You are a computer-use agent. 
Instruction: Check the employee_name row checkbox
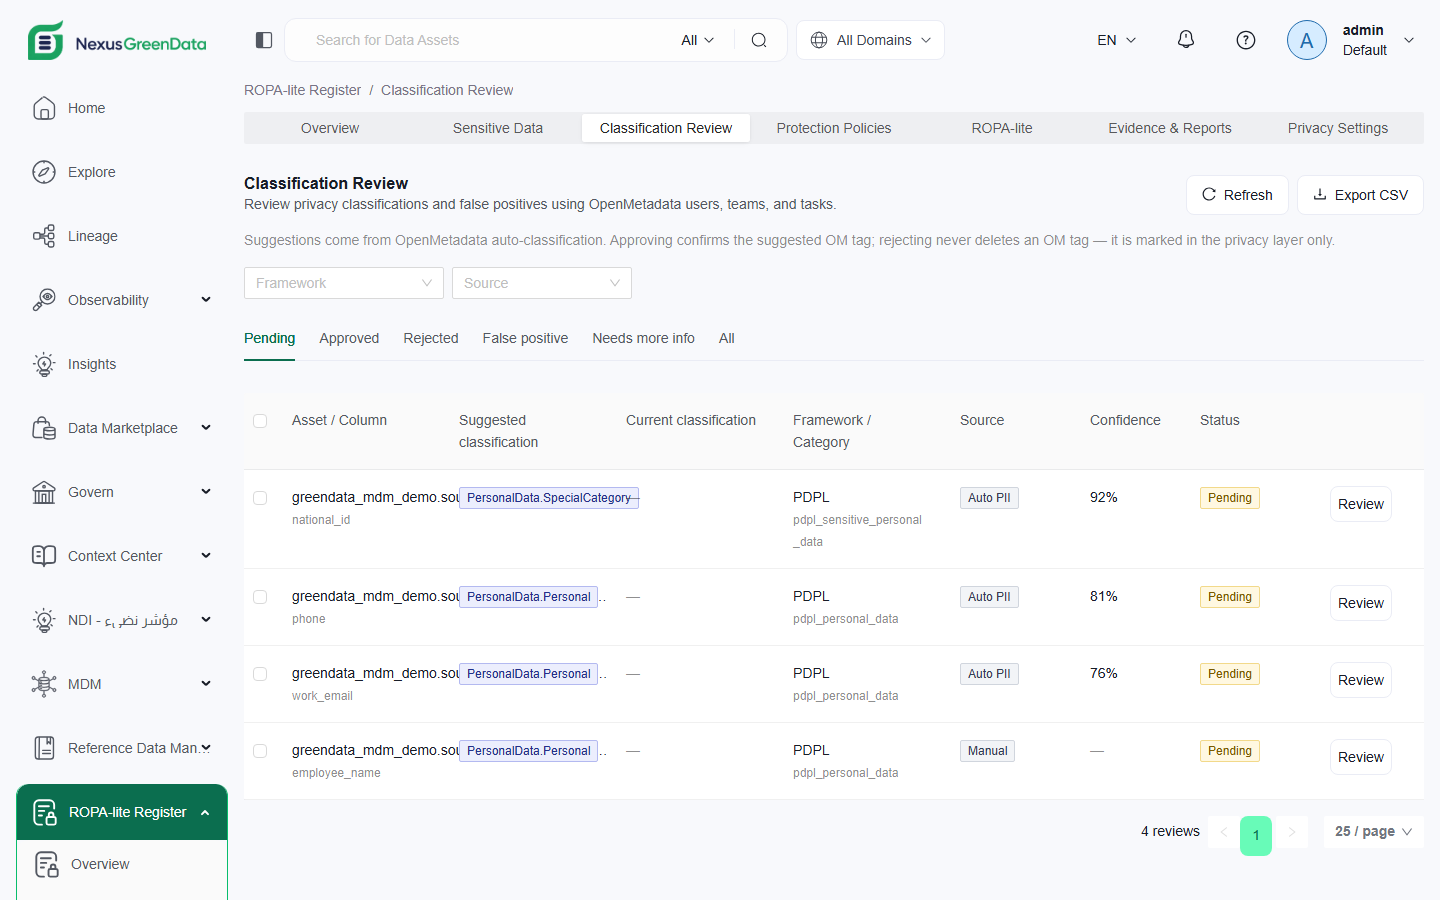click(x=260, y=751)
